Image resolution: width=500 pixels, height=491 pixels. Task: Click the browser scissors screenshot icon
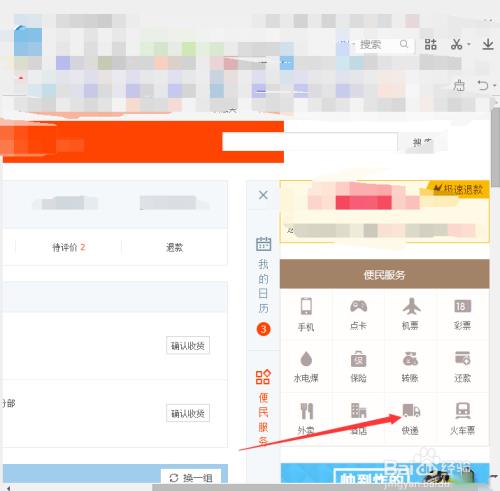click(457, 44)
